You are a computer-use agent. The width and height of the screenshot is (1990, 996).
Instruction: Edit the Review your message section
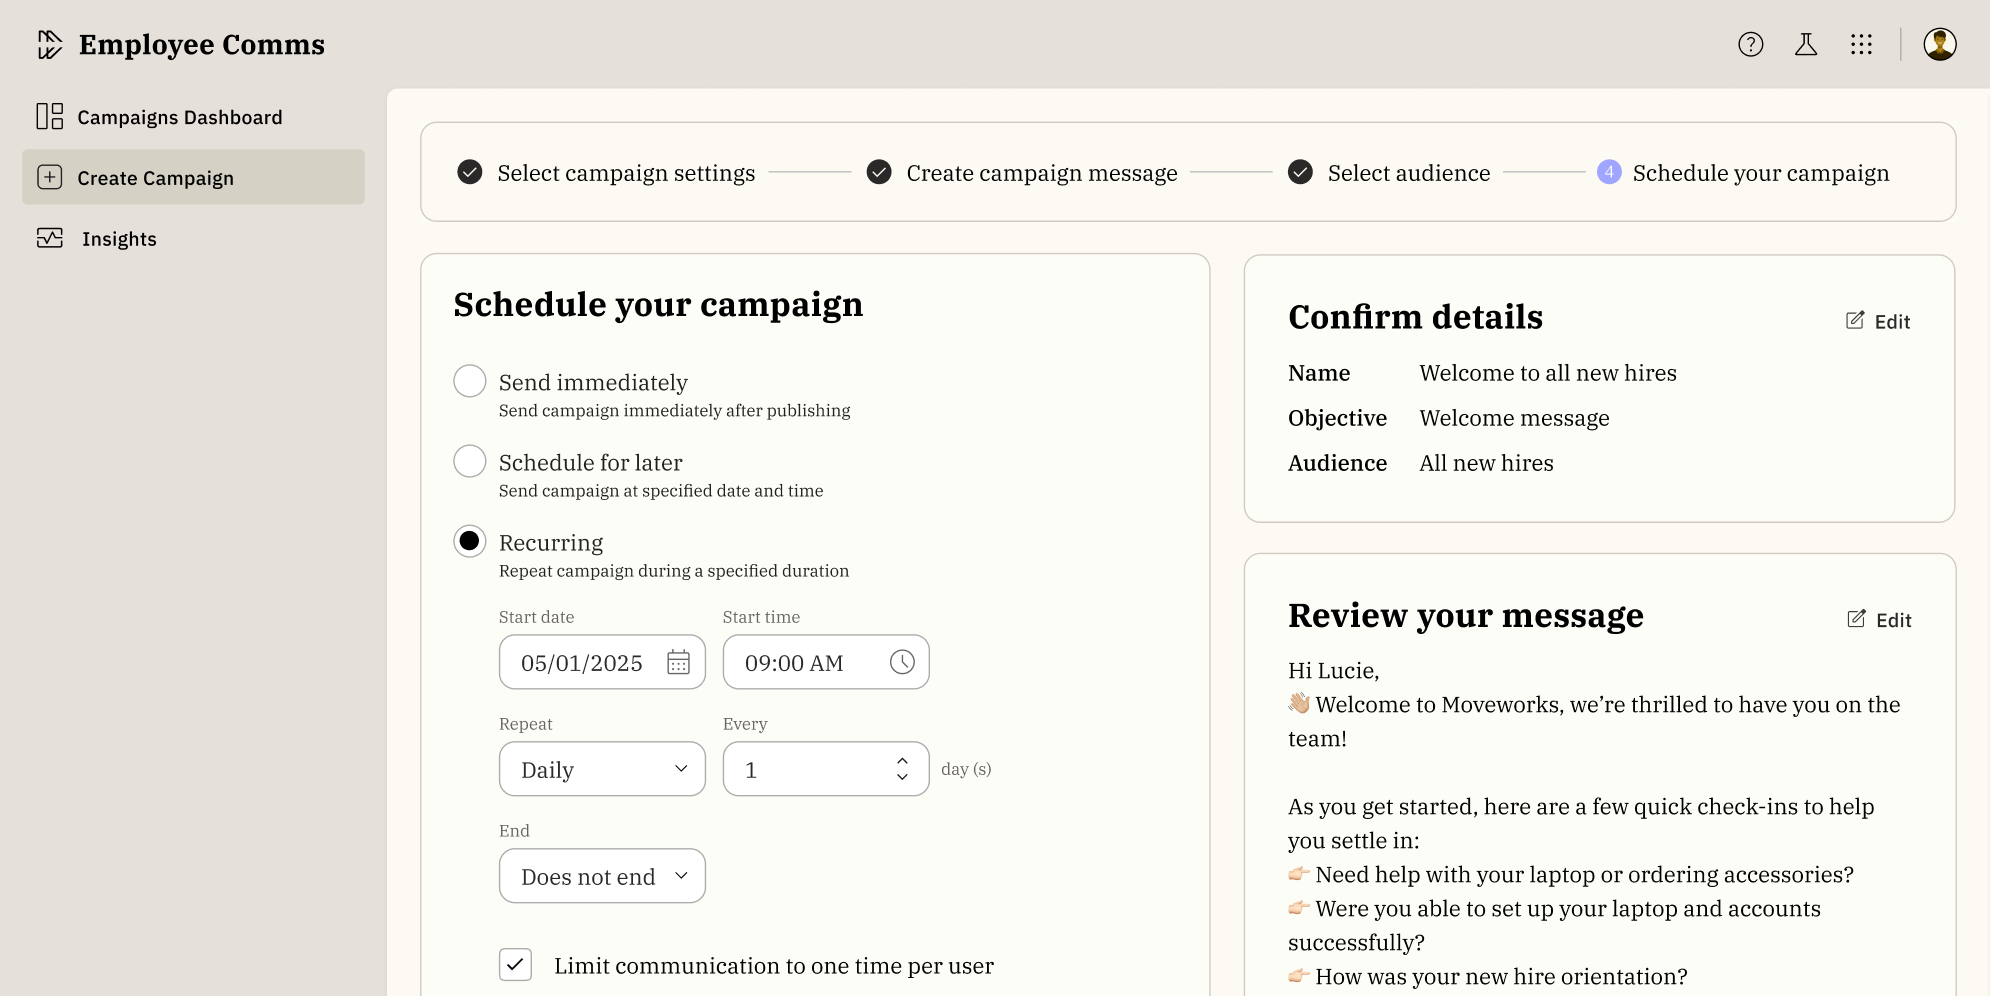1879,620
